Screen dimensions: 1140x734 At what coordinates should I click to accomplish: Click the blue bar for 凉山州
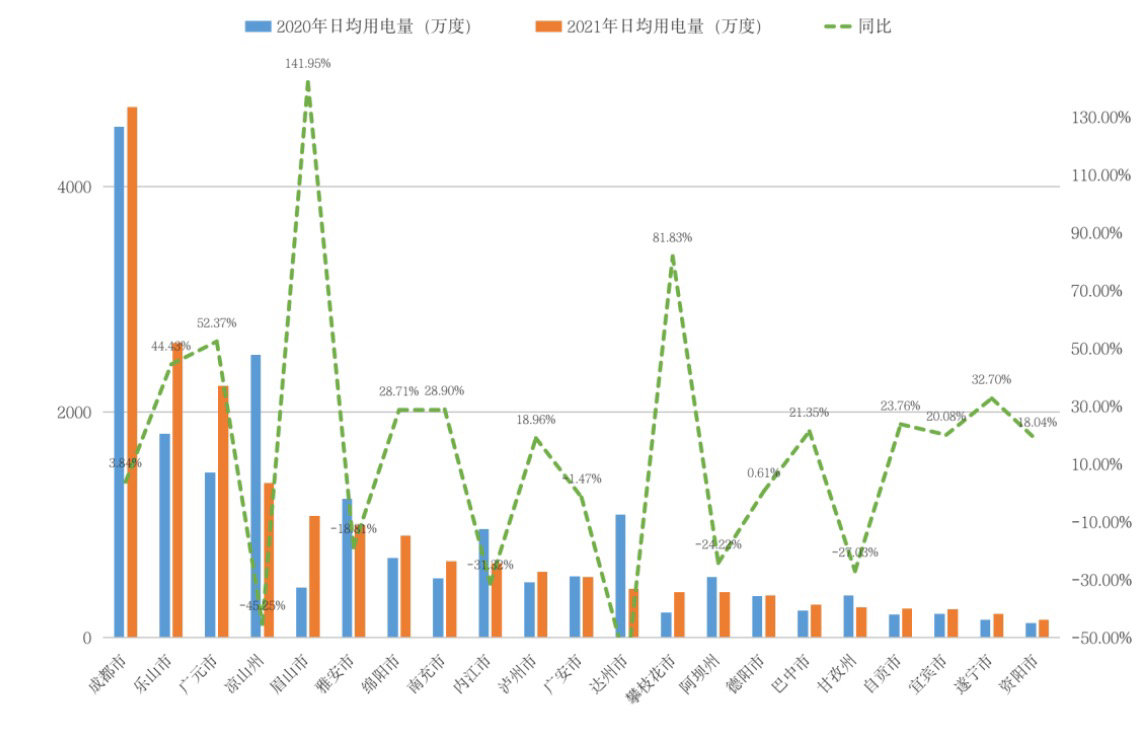click(x=256, y=495)
